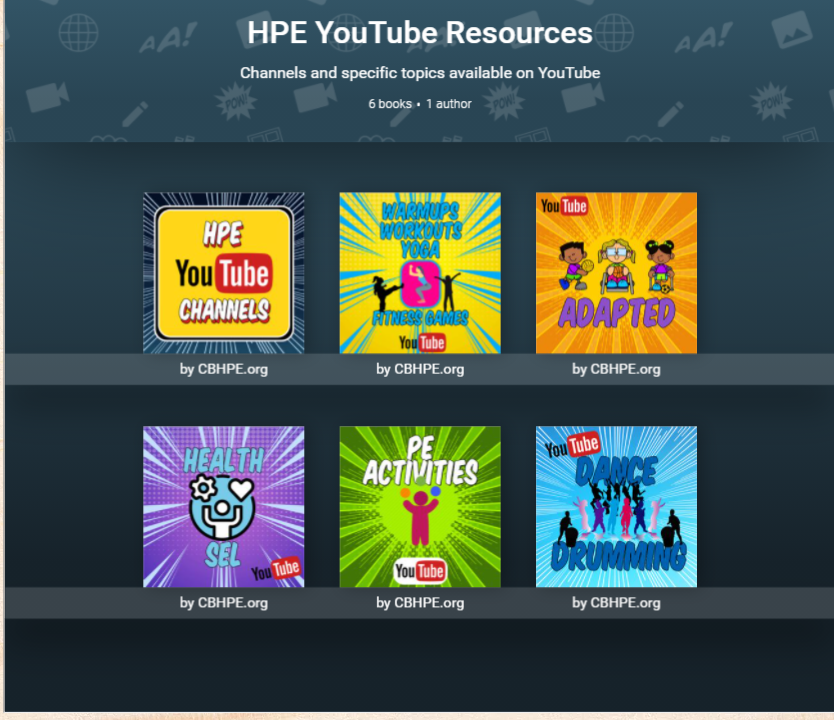Click the 1 author count text

coord(448,104)
